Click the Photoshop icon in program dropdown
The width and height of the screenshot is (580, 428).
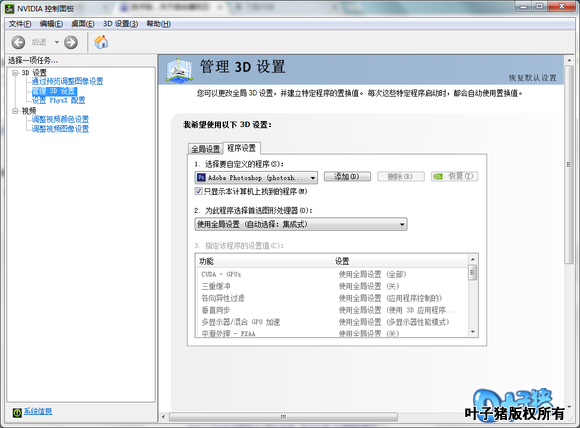pos(201,178)
